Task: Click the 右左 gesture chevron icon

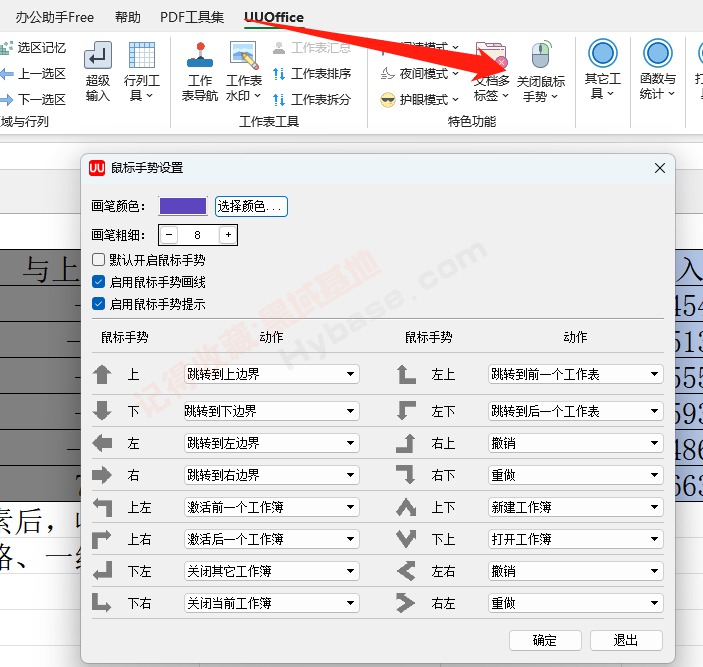Action: (x=406, y=603)
